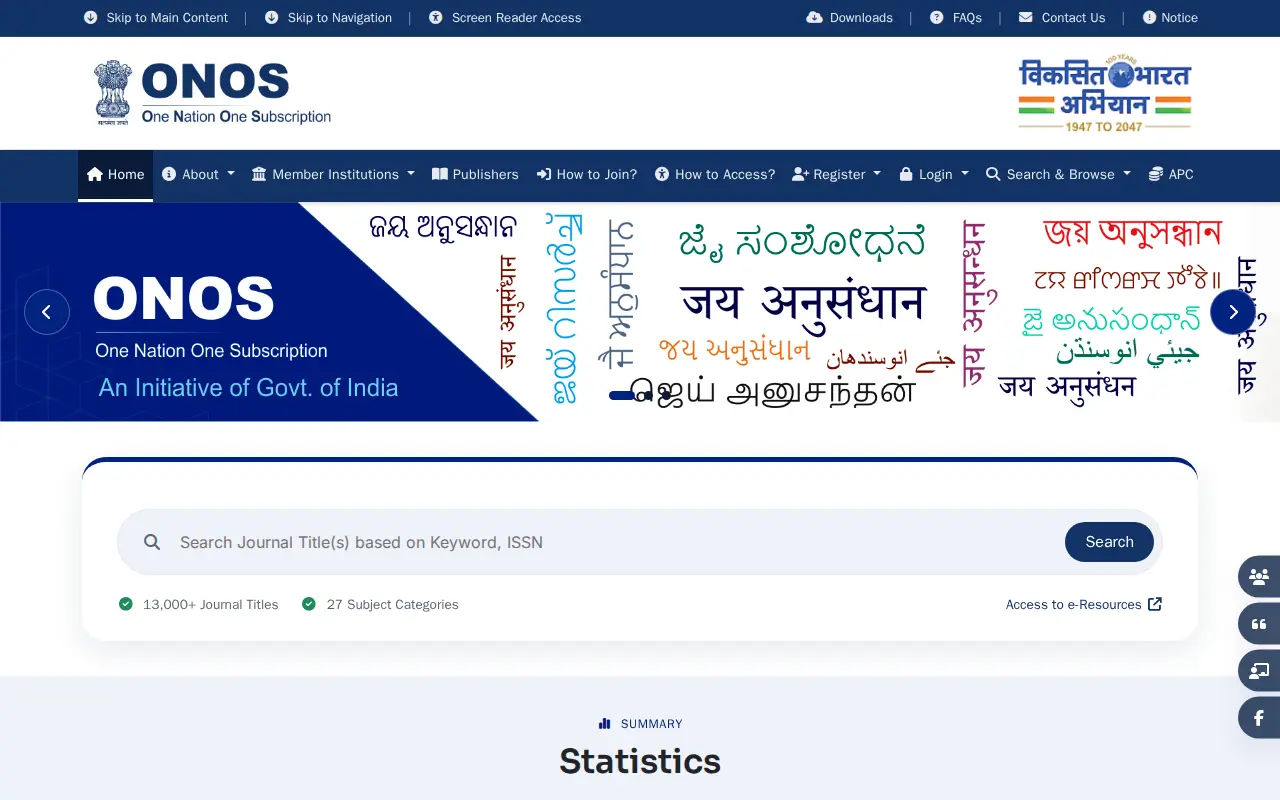This screenshot has width=1280, height=800.
Task: Click the SUMMARY label above Statistics
Action: pos(651,724)
